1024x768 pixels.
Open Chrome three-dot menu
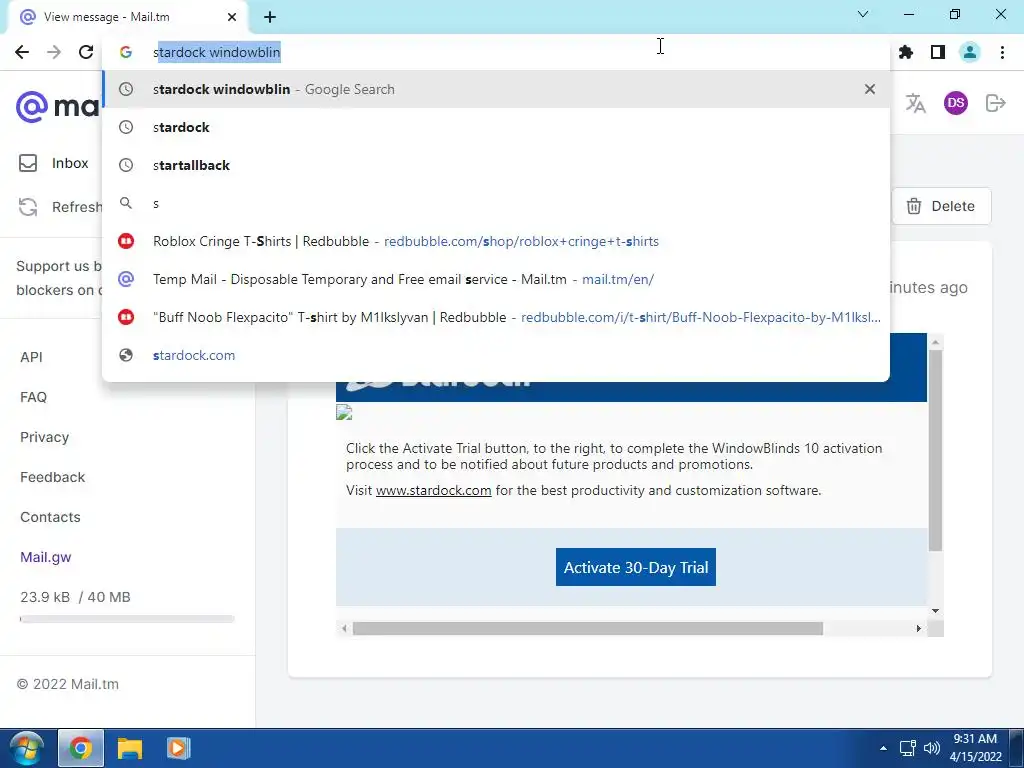point(1002,52)
